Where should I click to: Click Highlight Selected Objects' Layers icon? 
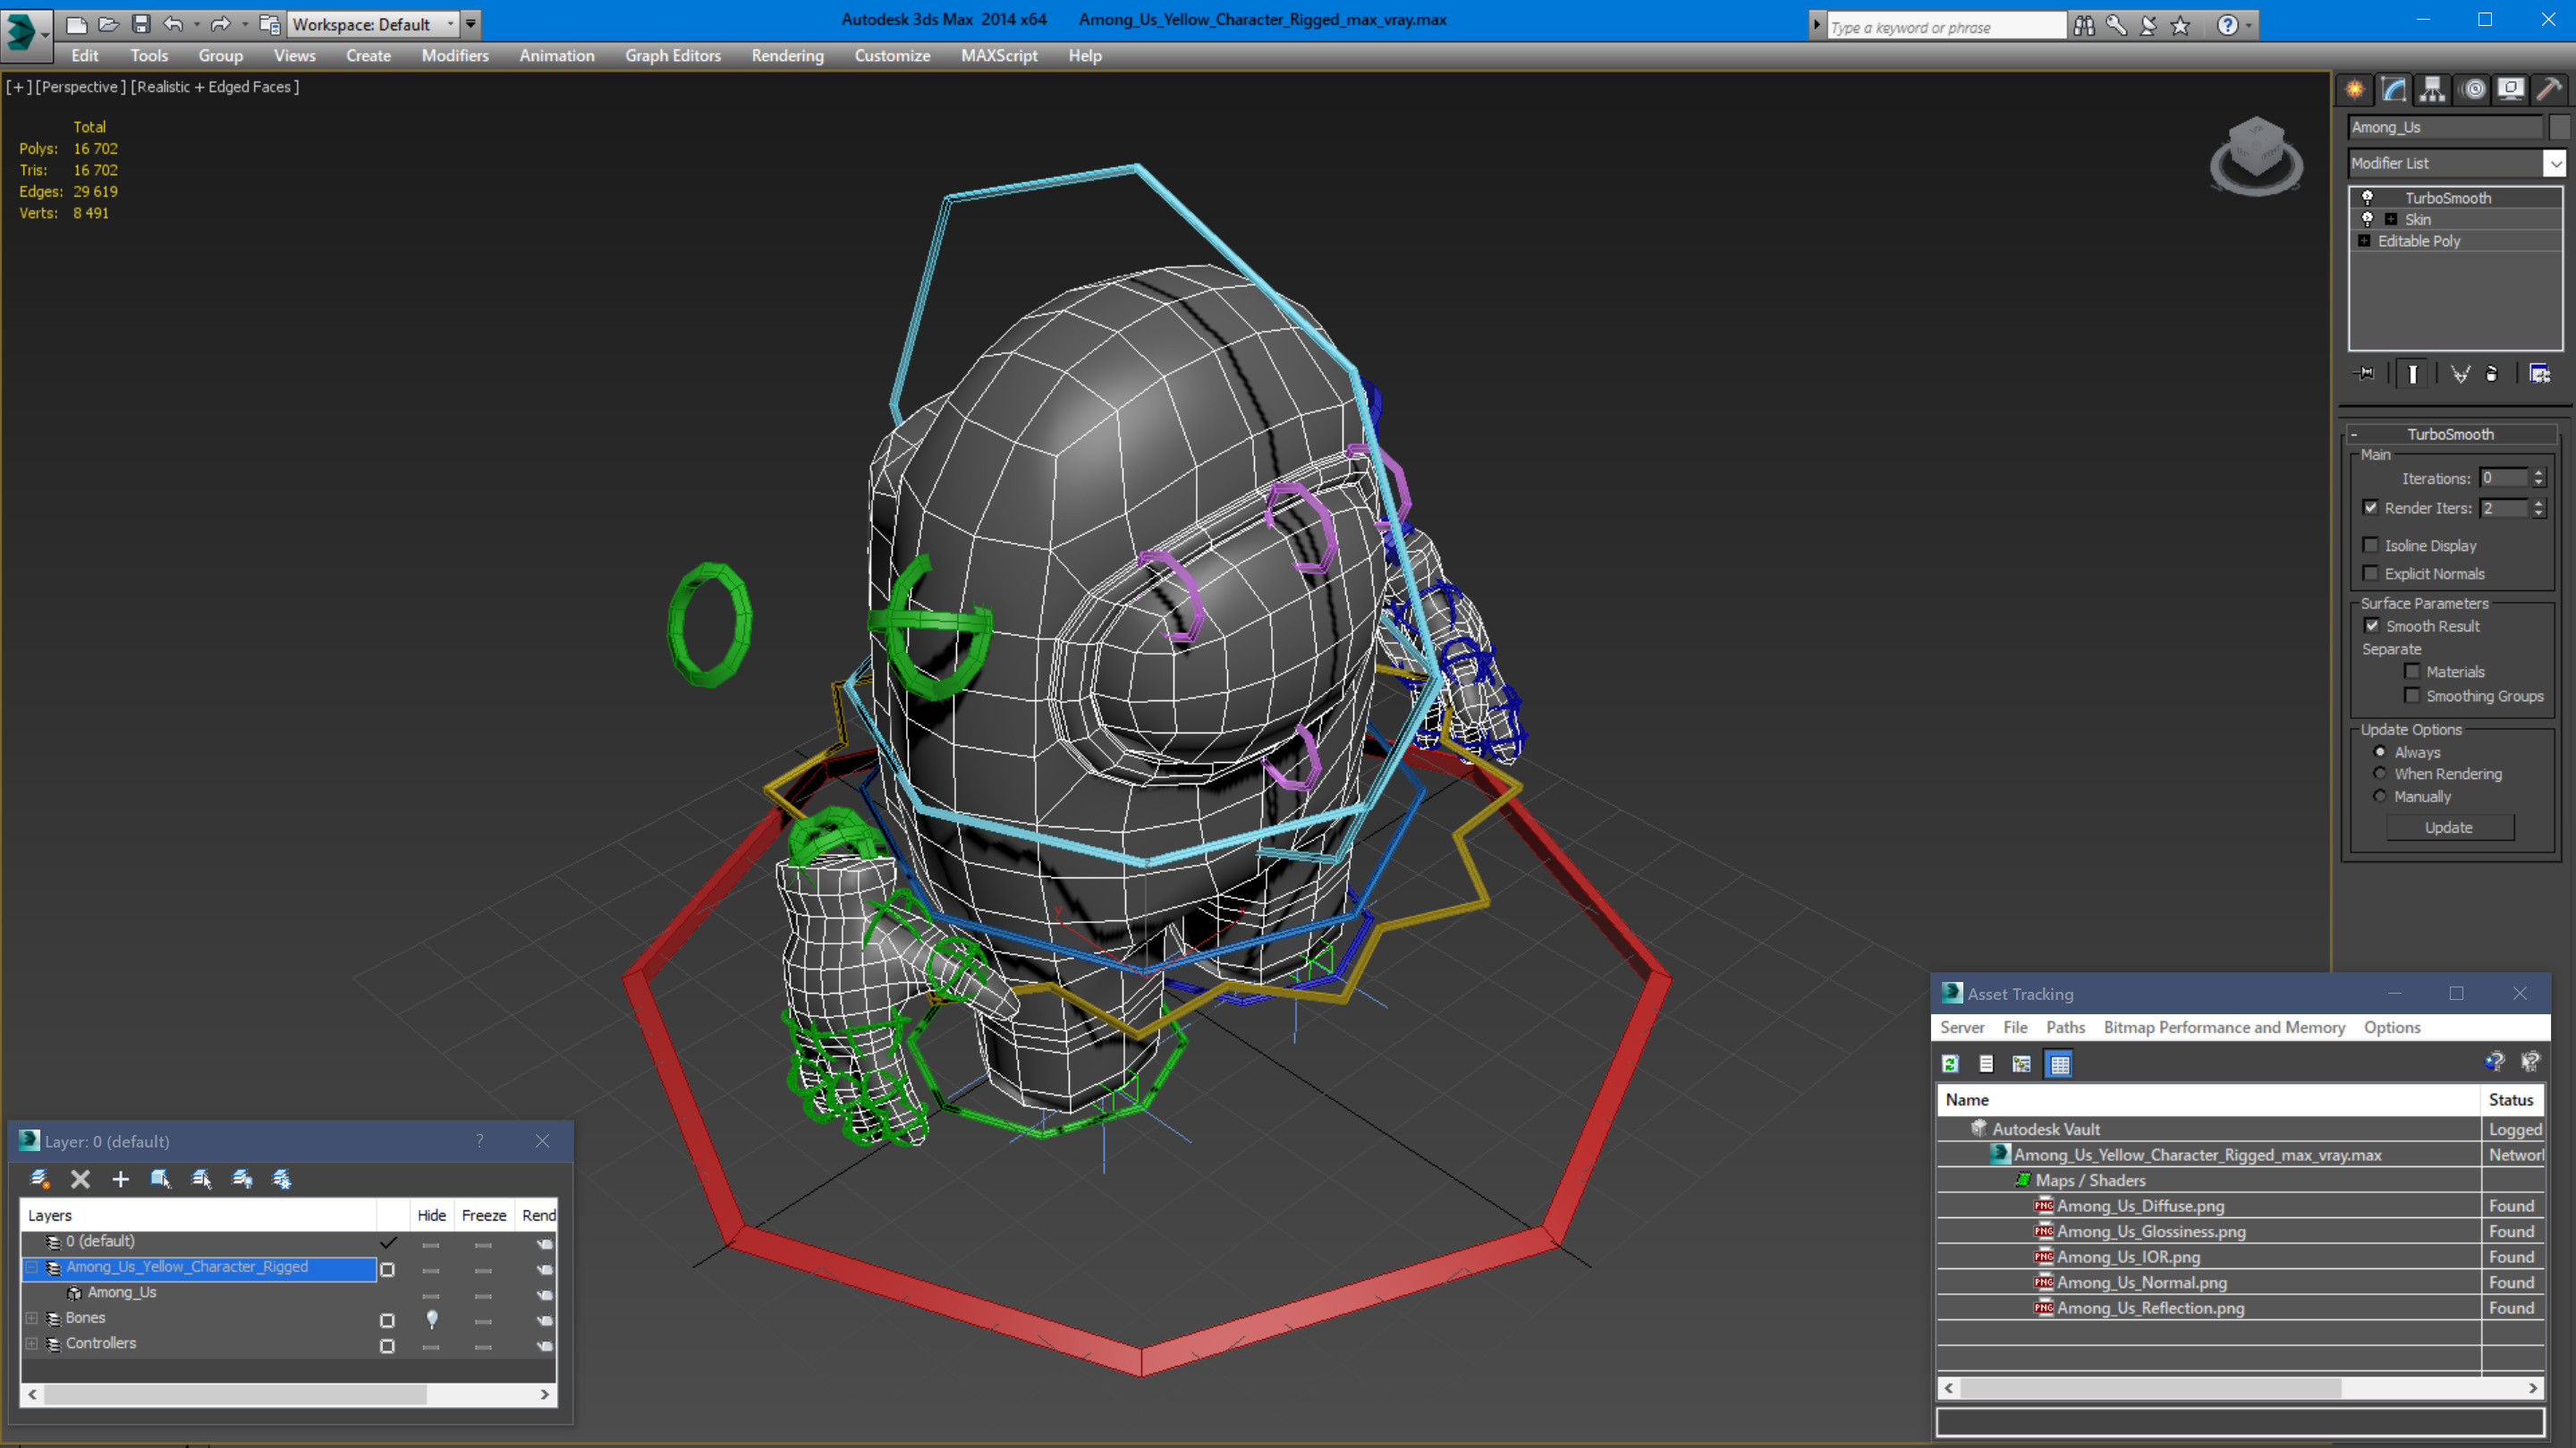201,1179
